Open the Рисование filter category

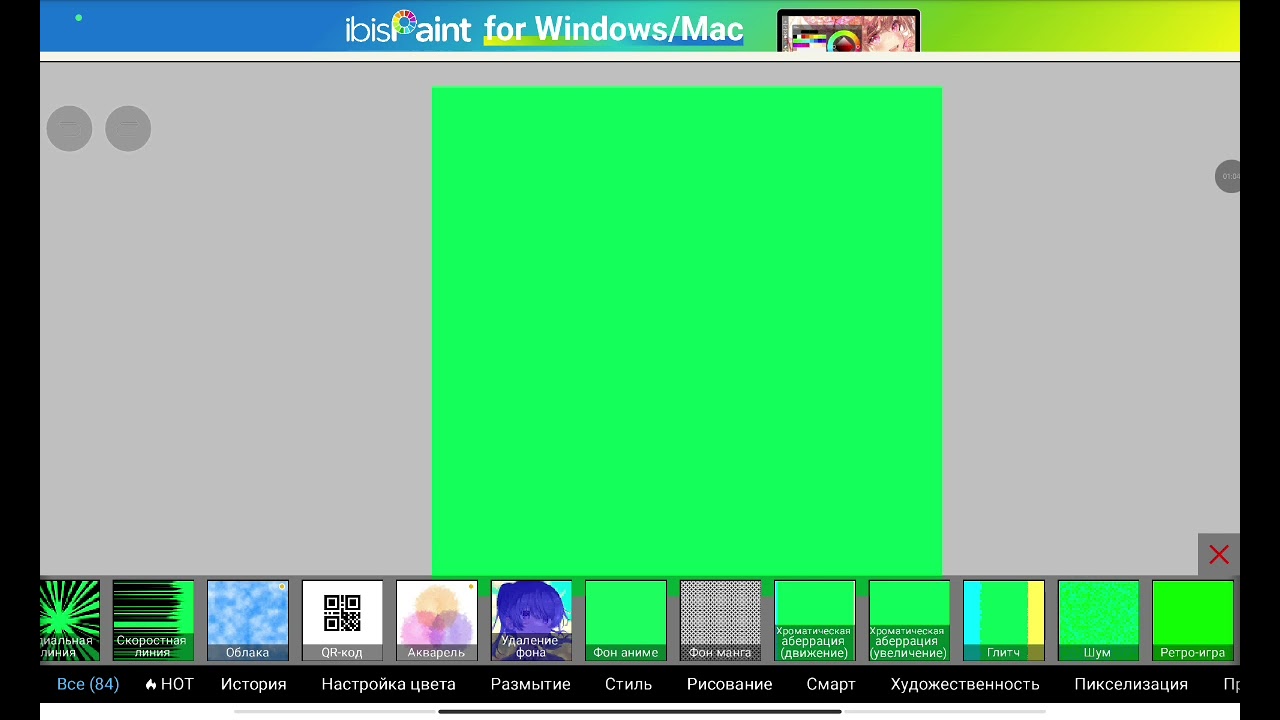point(729,684)
